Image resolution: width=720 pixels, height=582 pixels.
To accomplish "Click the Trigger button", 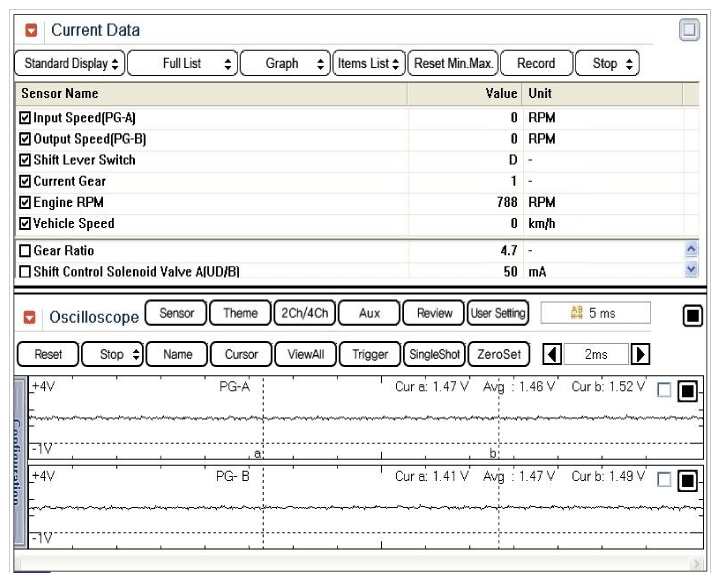I will [x=370, y=354].
